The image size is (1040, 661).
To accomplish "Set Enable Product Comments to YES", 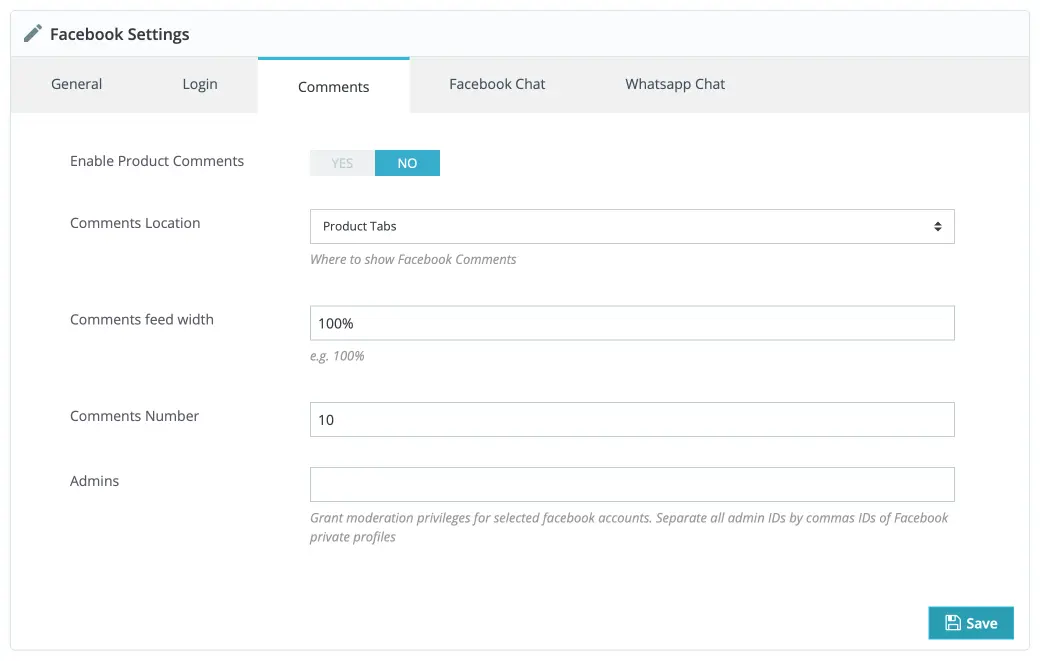I will pos(342,163).
